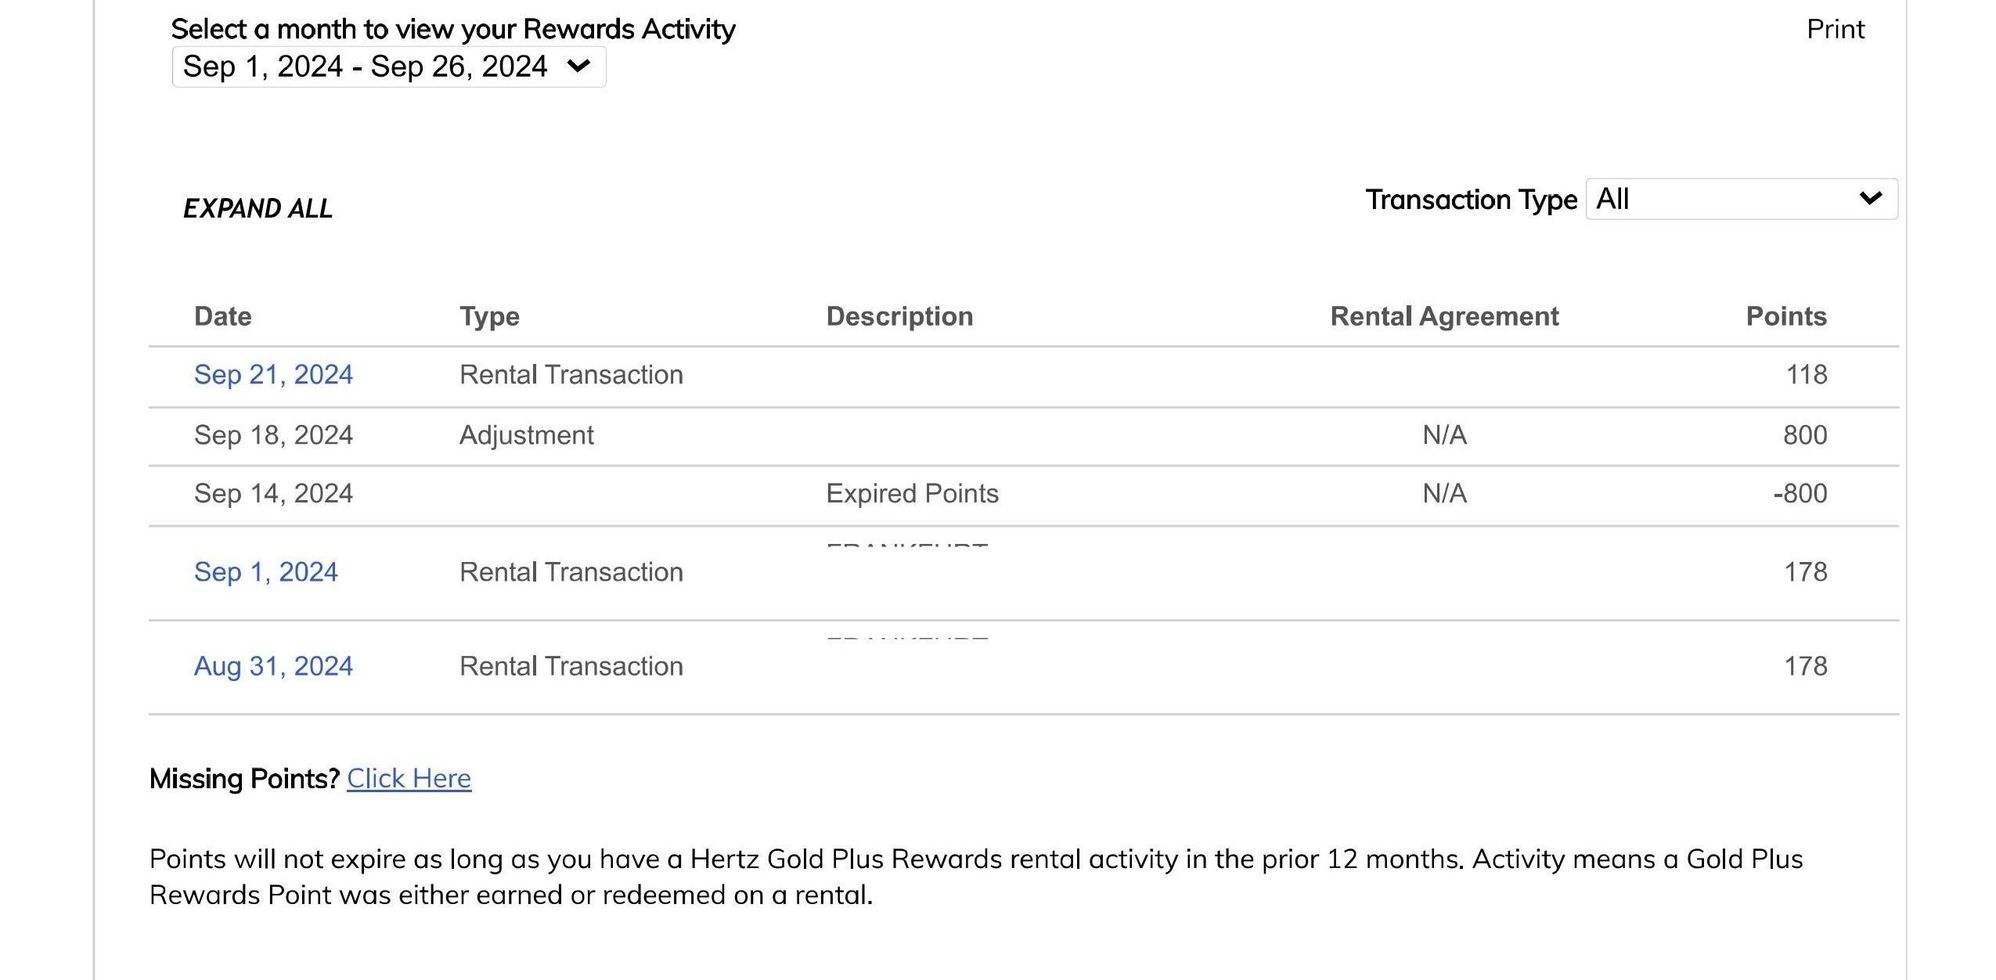Select the Sep 18, 2024 date cell

tap(273, 435)
